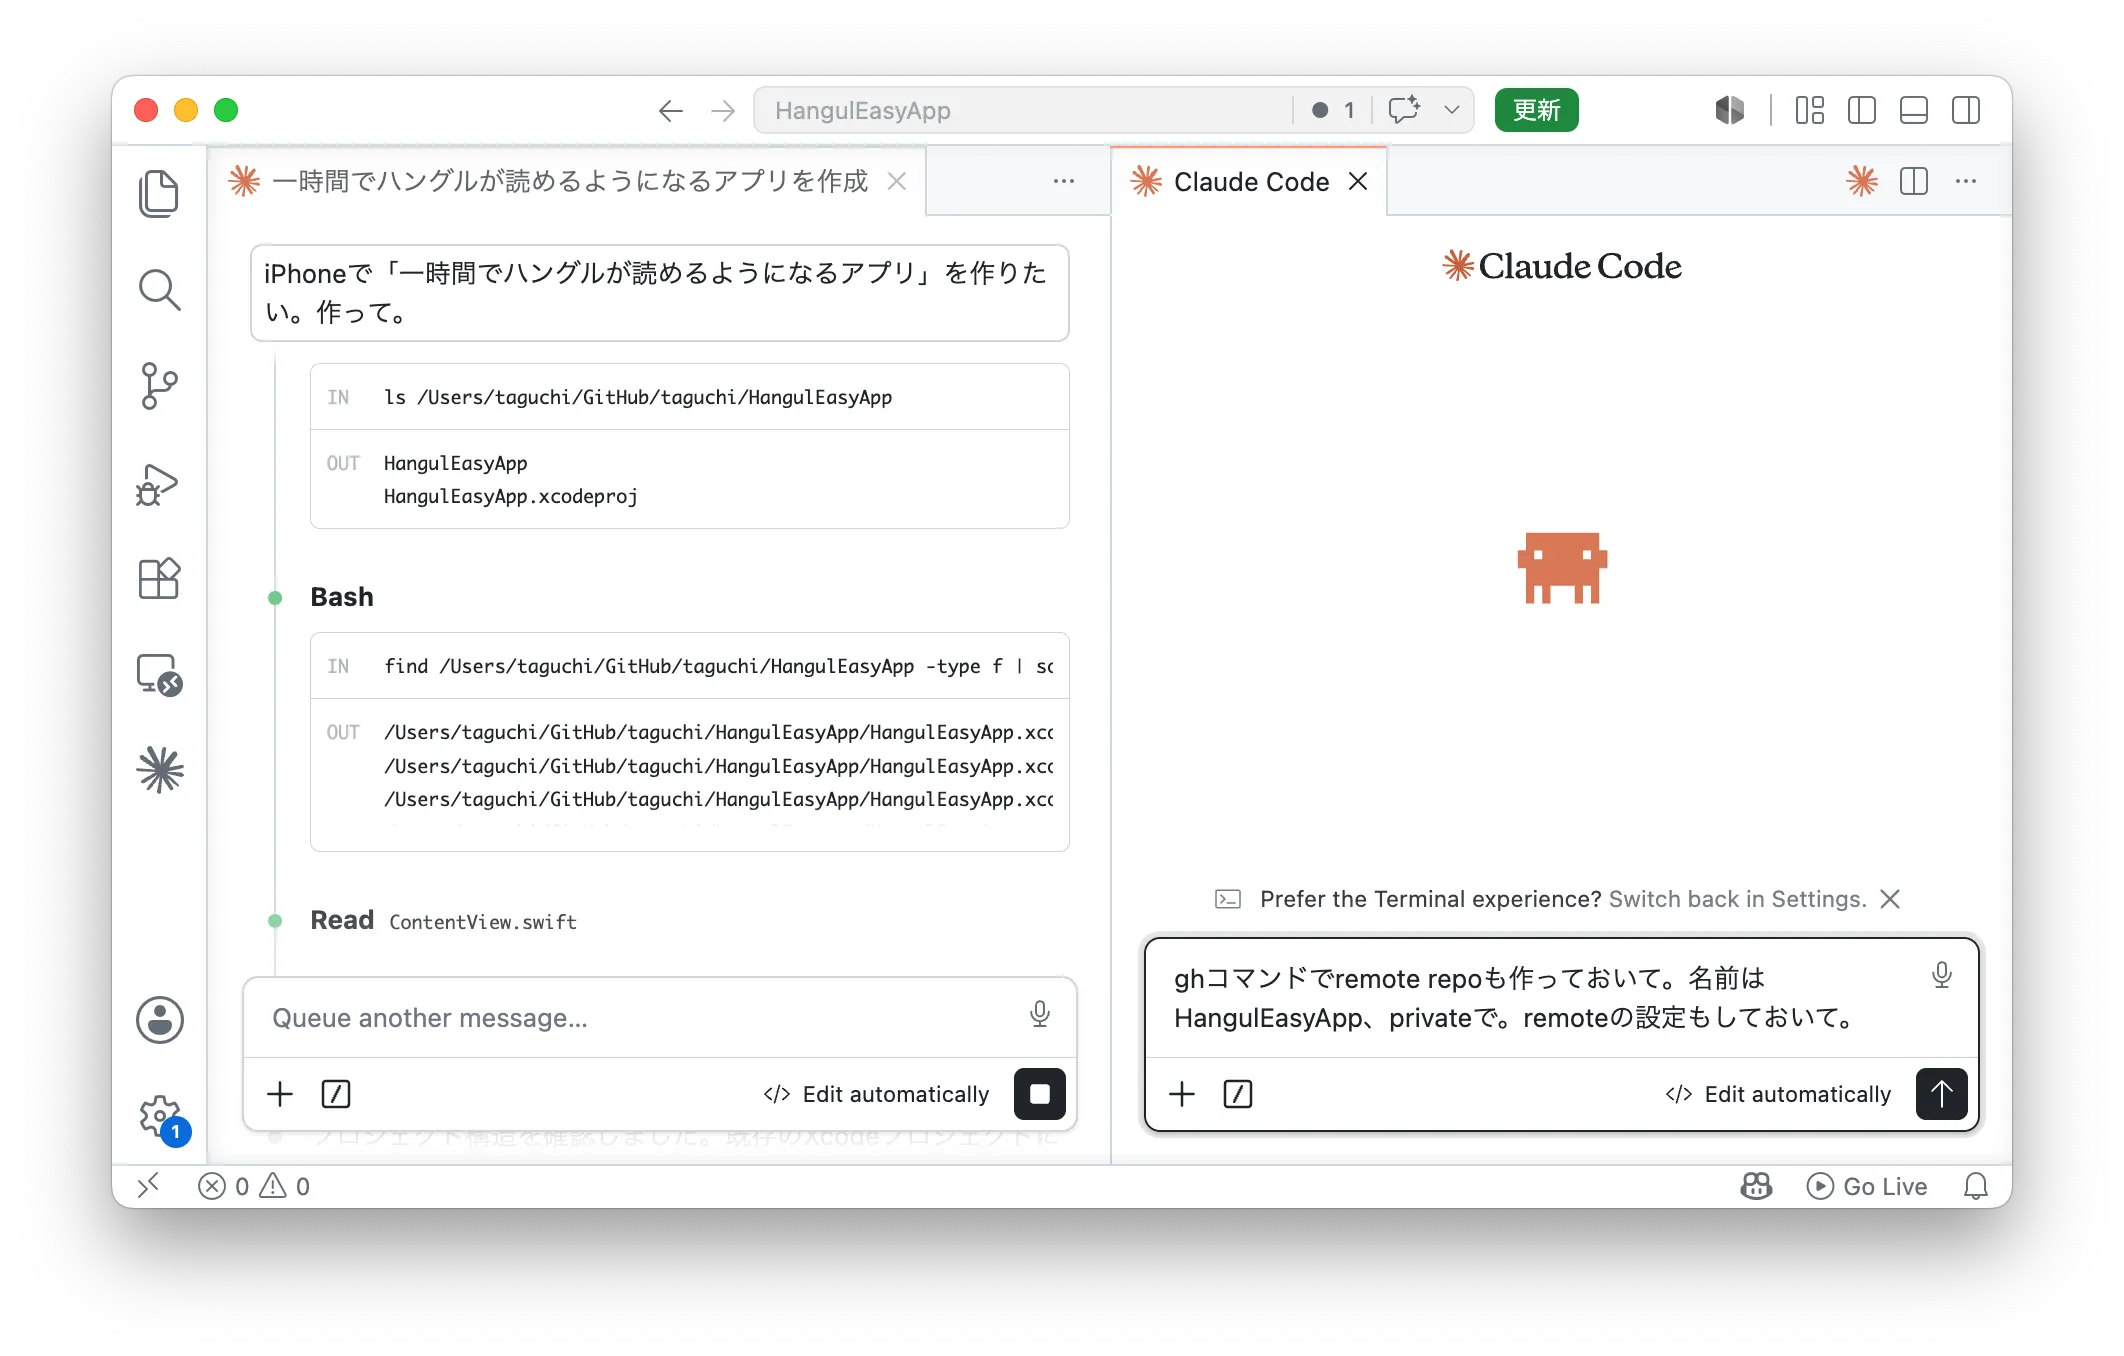The image size is (2124, 1356).
Task: Toggle the secondary side bar
Action: click(1966, 110)
